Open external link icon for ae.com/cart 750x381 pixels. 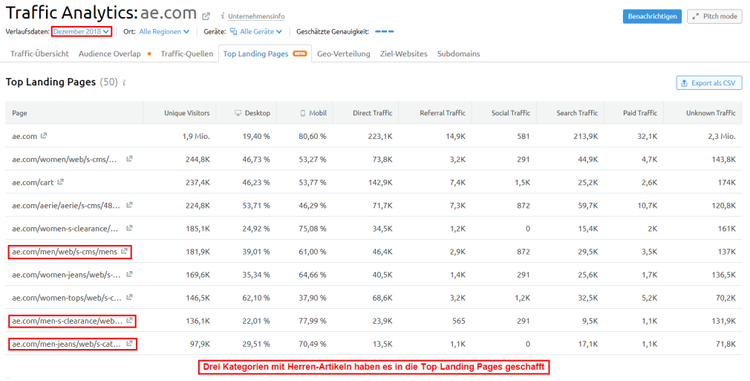pos(60,182)
